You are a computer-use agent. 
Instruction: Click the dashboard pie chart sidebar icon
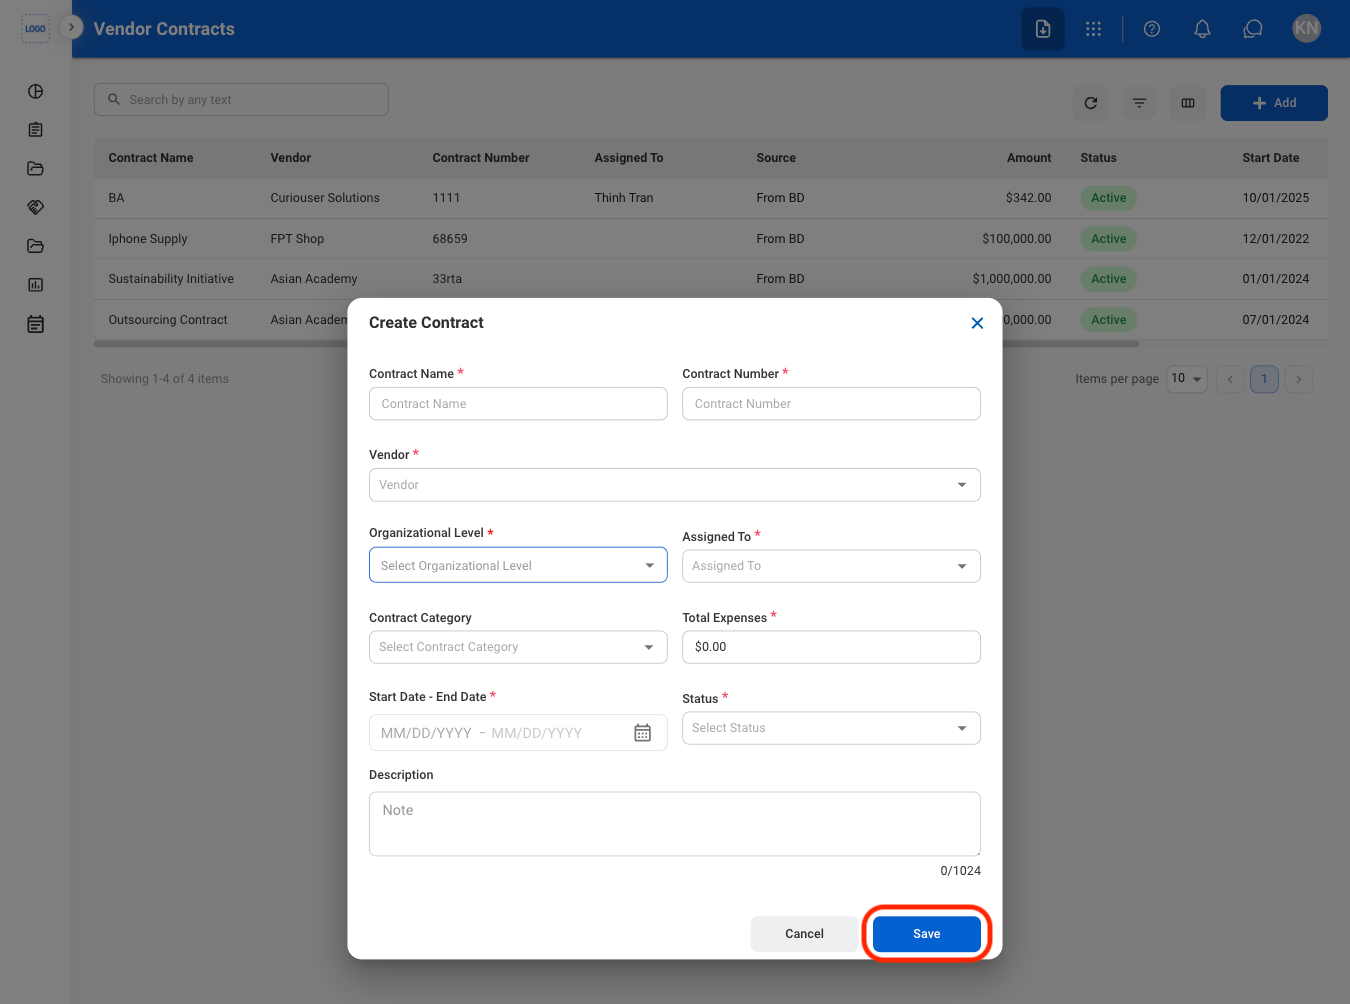pos(36,91)
